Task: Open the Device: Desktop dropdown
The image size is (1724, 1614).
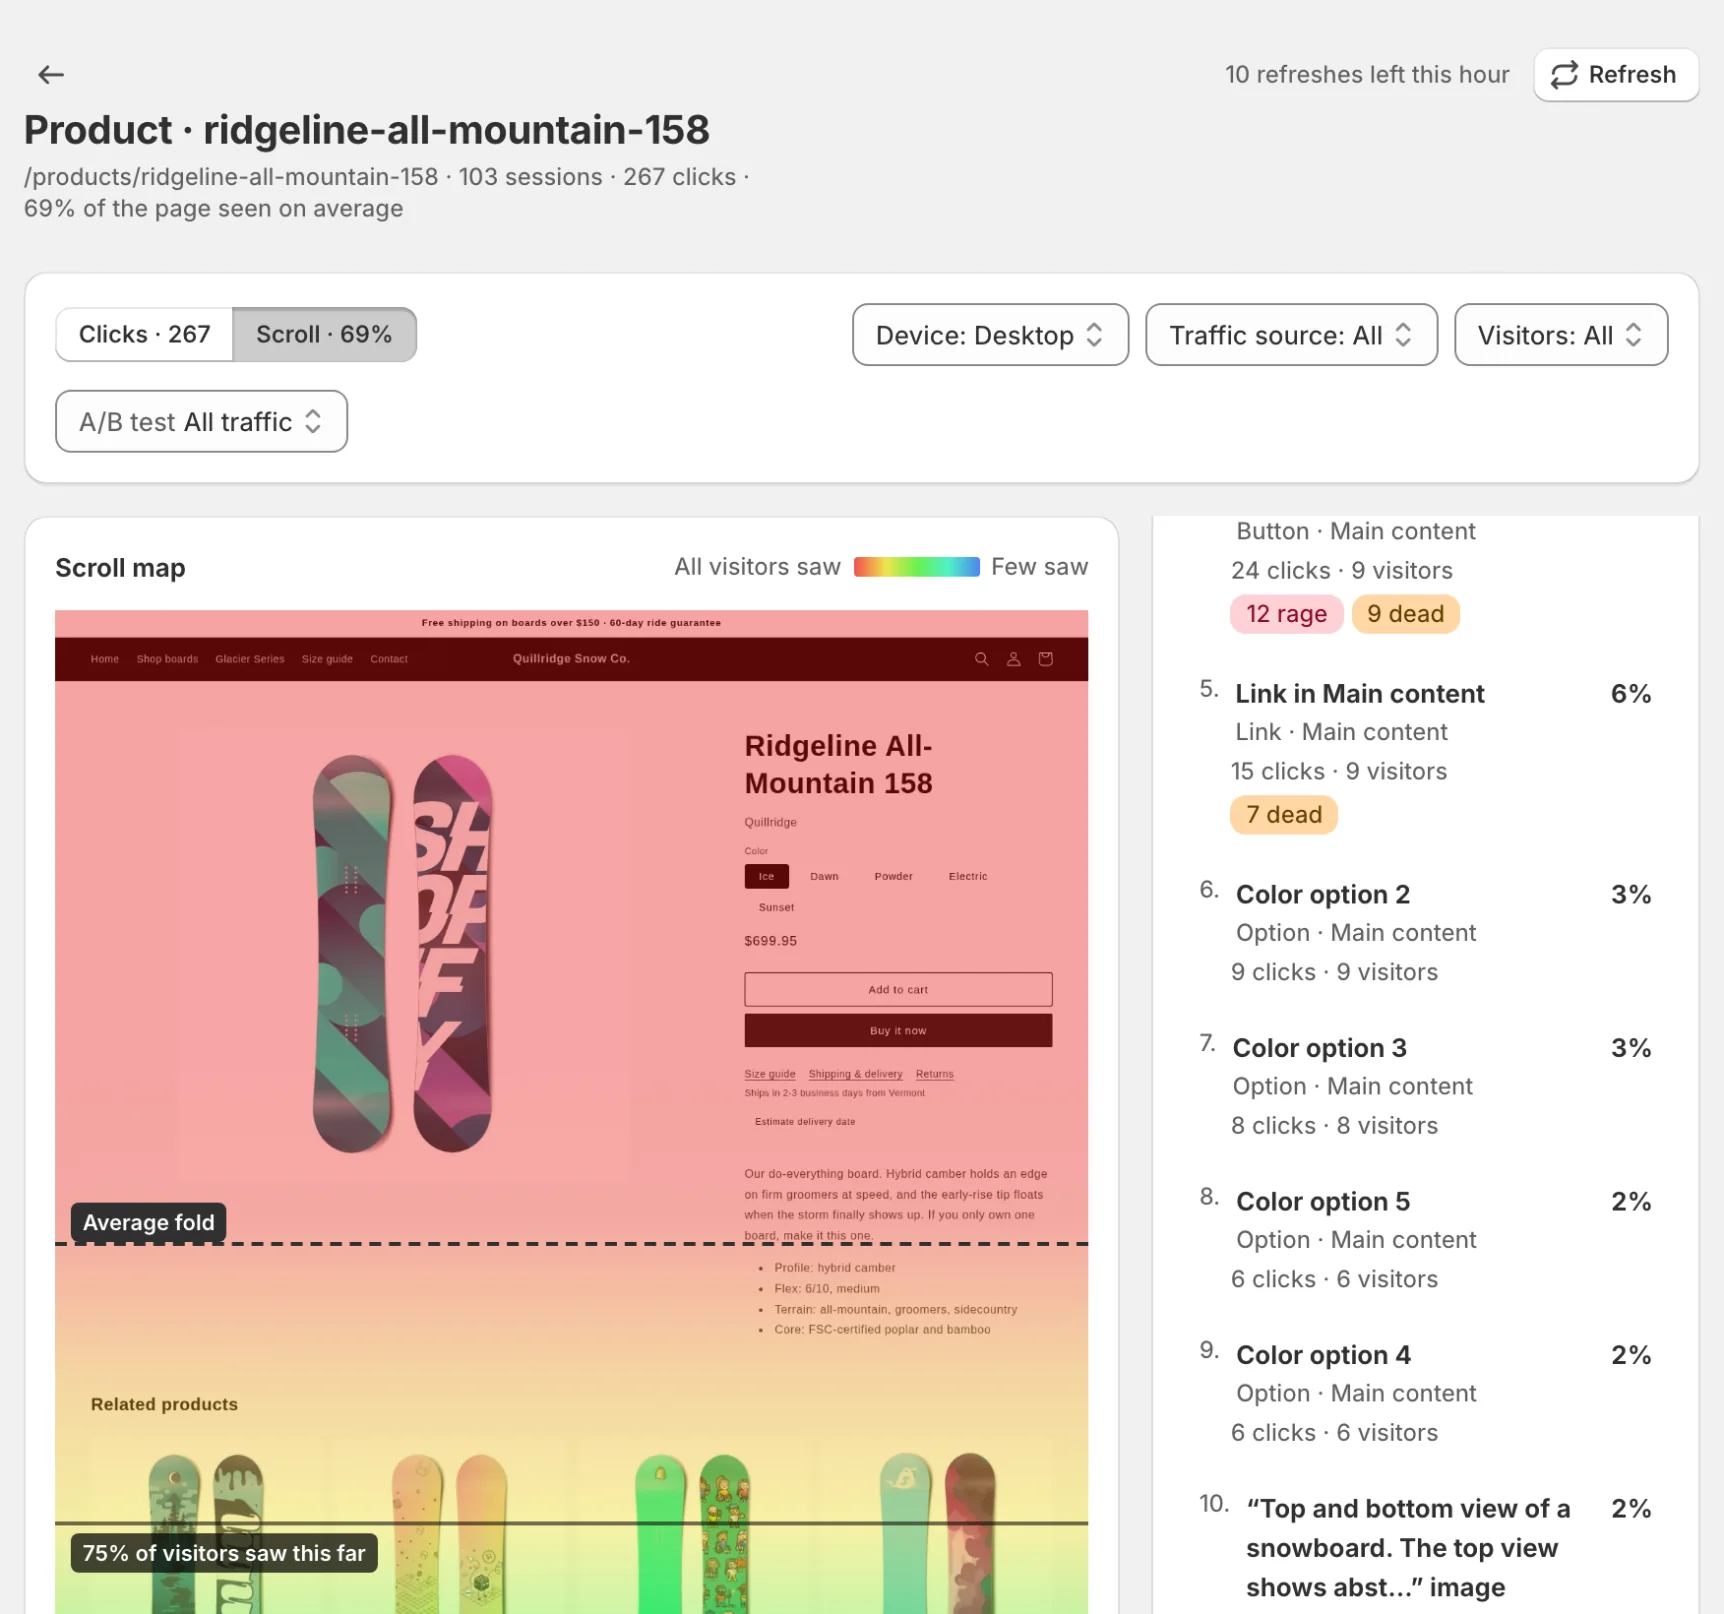Action: click(x=990, y=335)
